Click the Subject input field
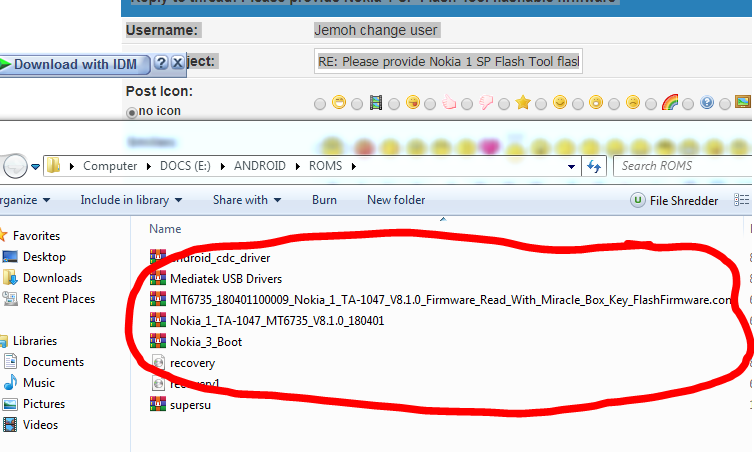This screenshot has width=754, height=452. point(448,61)
